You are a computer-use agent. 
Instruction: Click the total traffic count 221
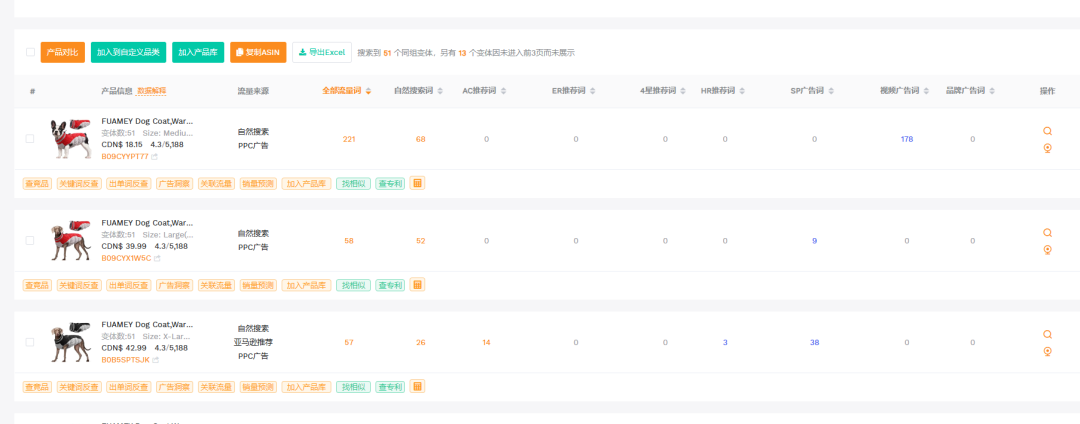click(x=349, y=139)
